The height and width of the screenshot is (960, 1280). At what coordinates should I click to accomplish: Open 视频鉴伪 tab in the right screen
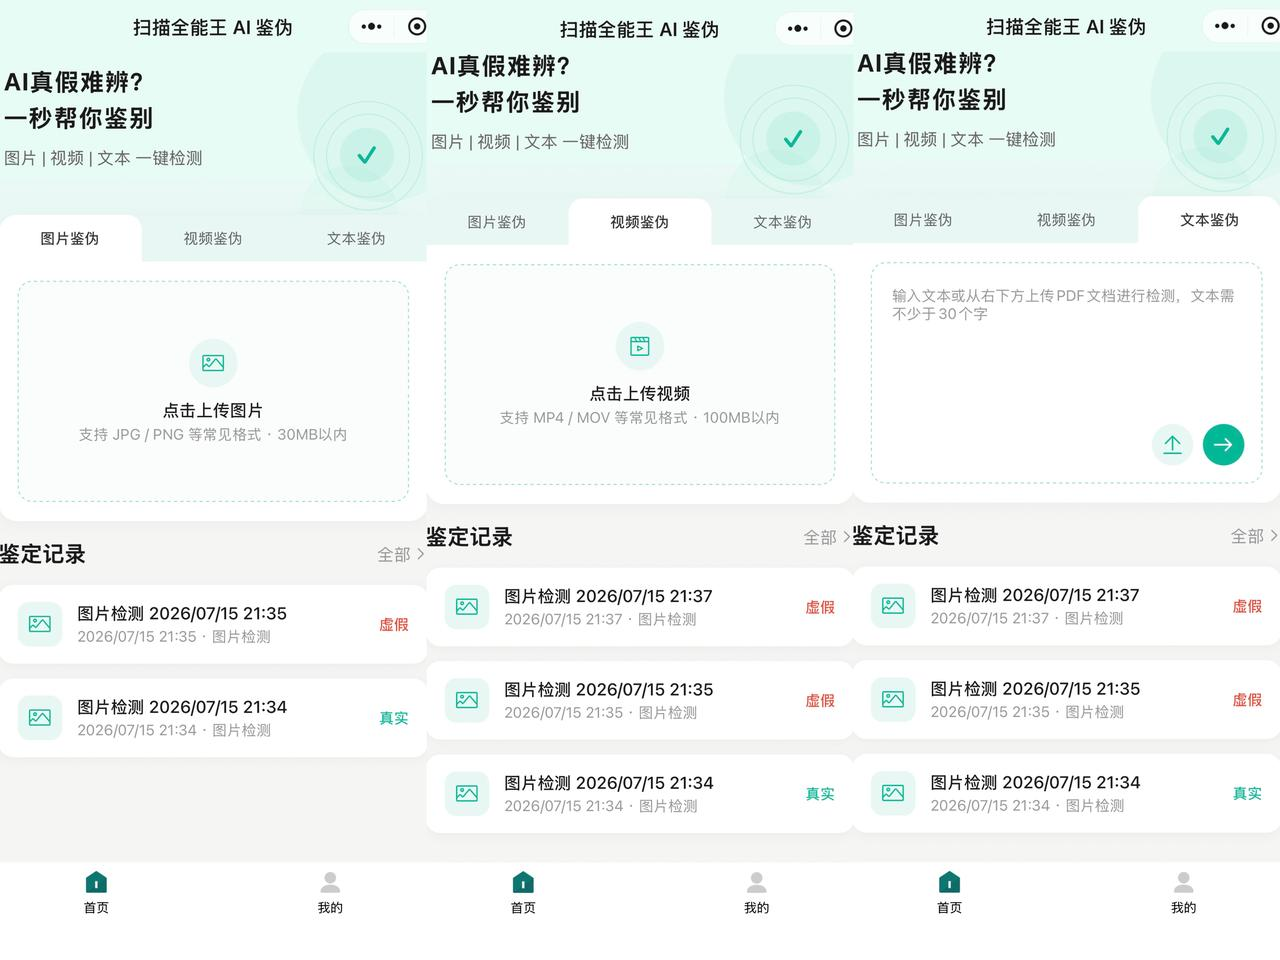point(1066,220)
